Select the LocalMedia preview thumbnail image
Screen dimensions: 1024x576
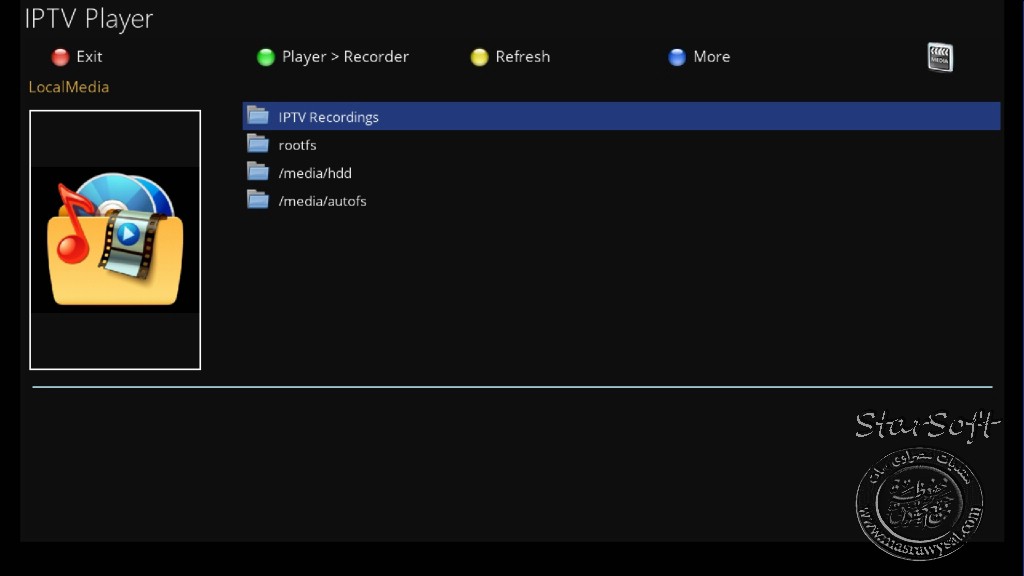pyautogui.click(x=115, y=240)
